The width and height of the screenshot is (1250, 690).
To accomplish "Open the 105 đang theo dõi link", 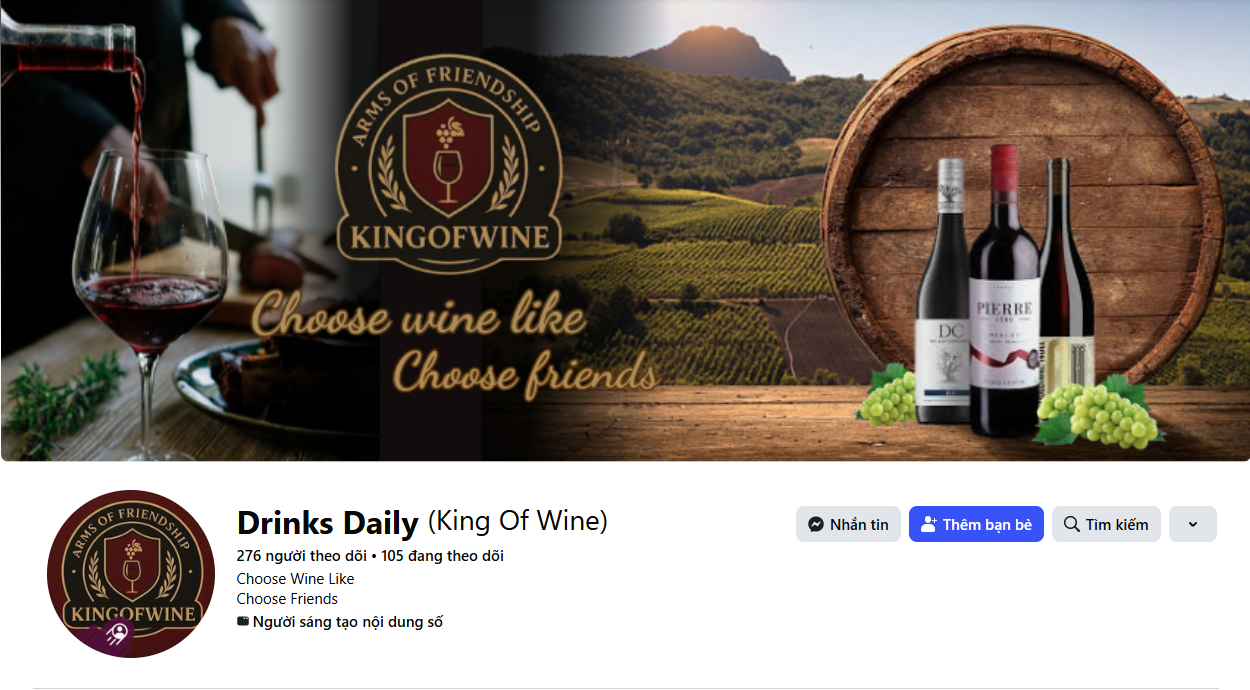I will coord(442,555).
